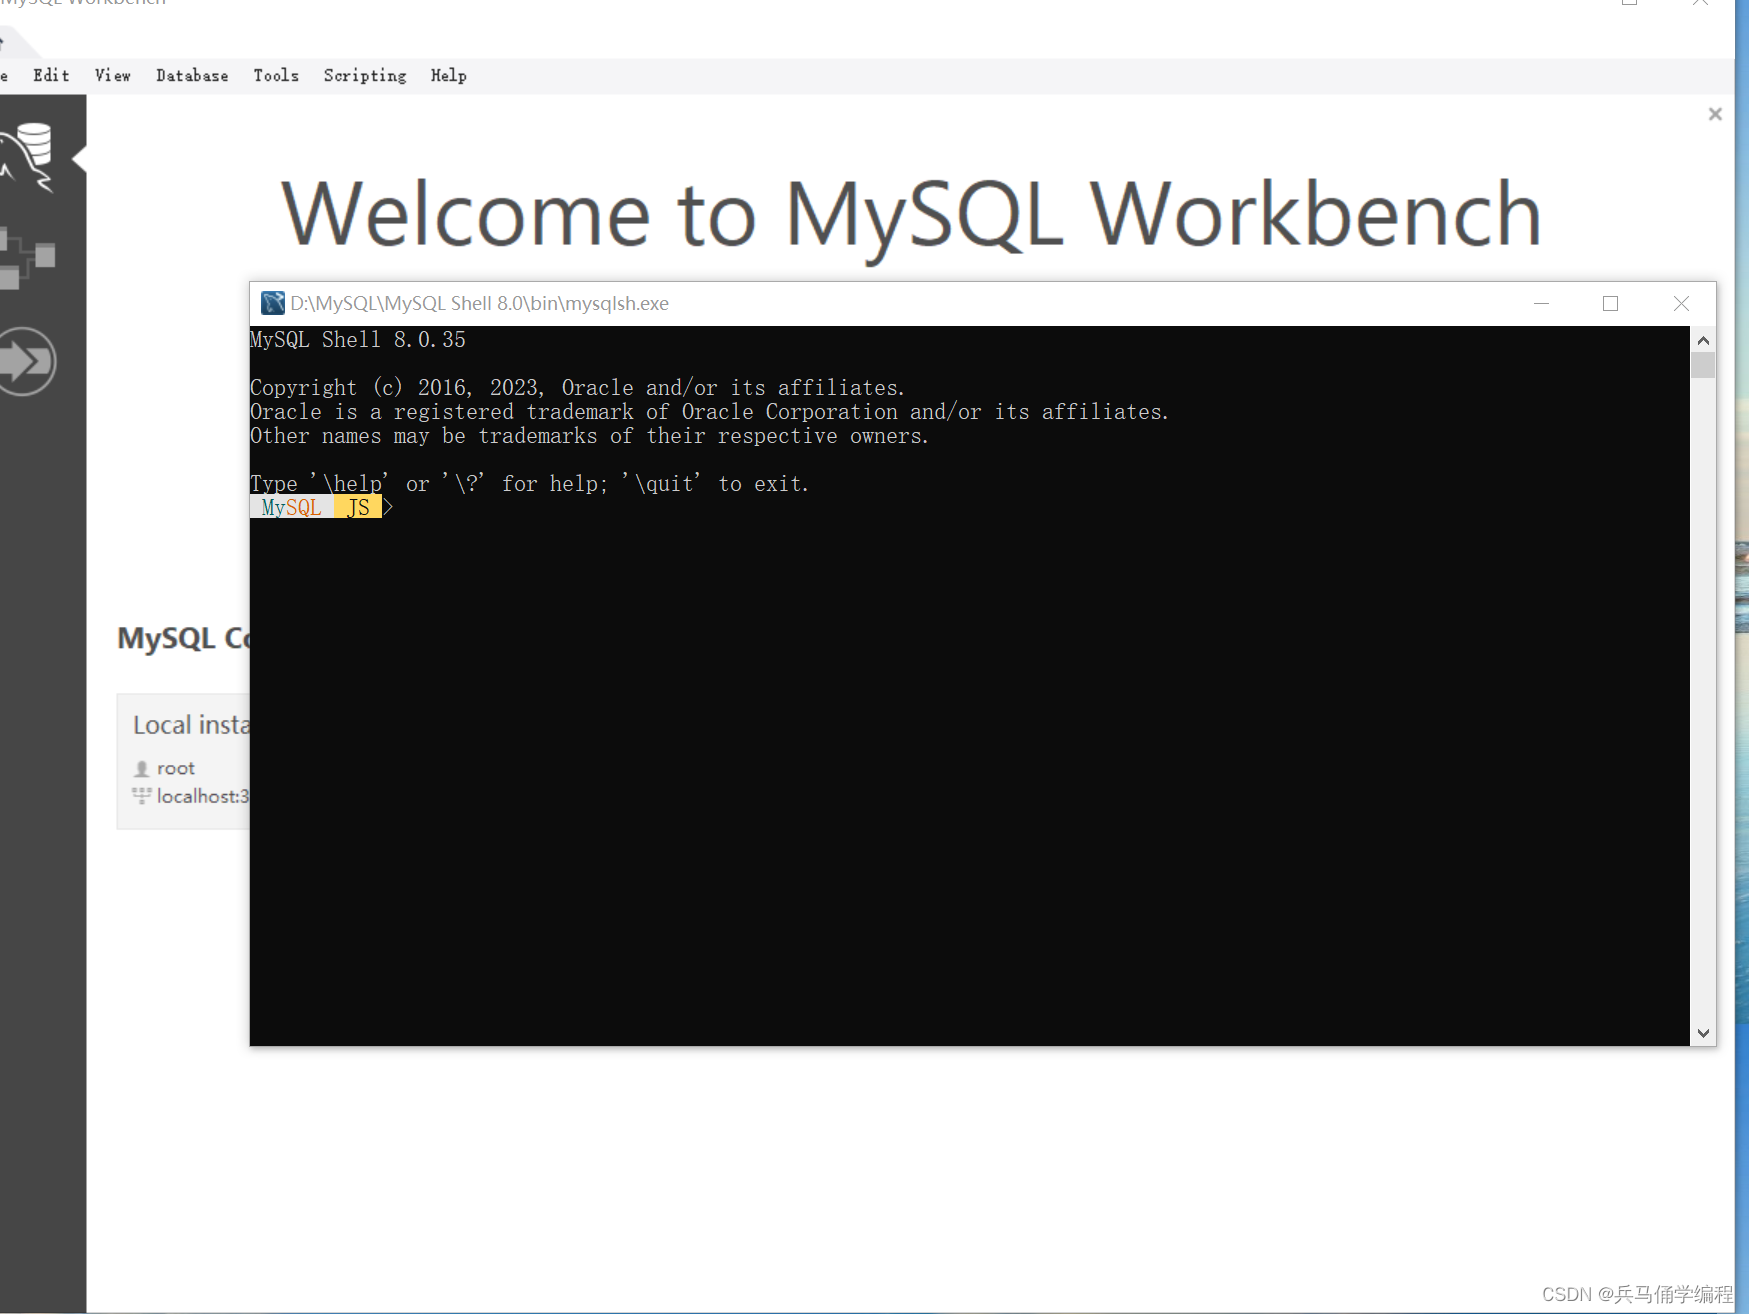
Task: Click inside the shell command prompt area
Action: [x=500, y=507]
